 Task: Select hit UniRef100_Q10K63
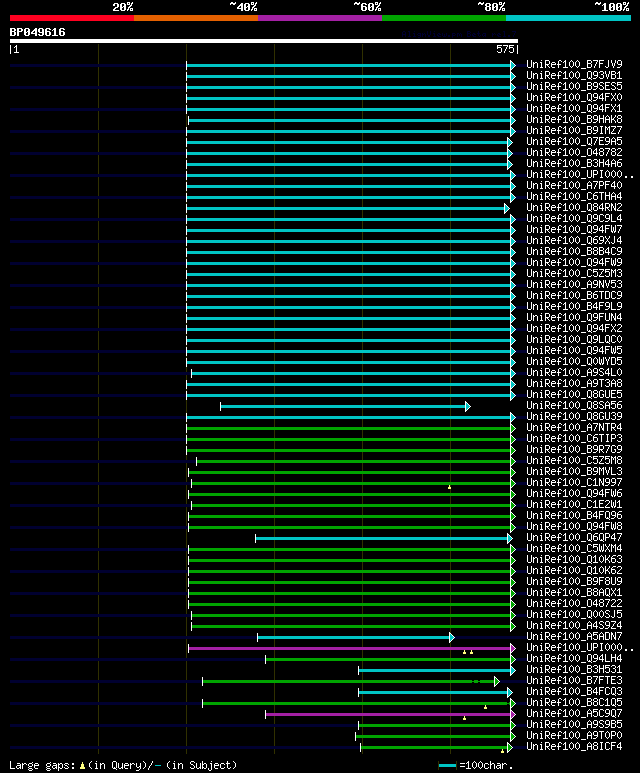tap(574, 560)
